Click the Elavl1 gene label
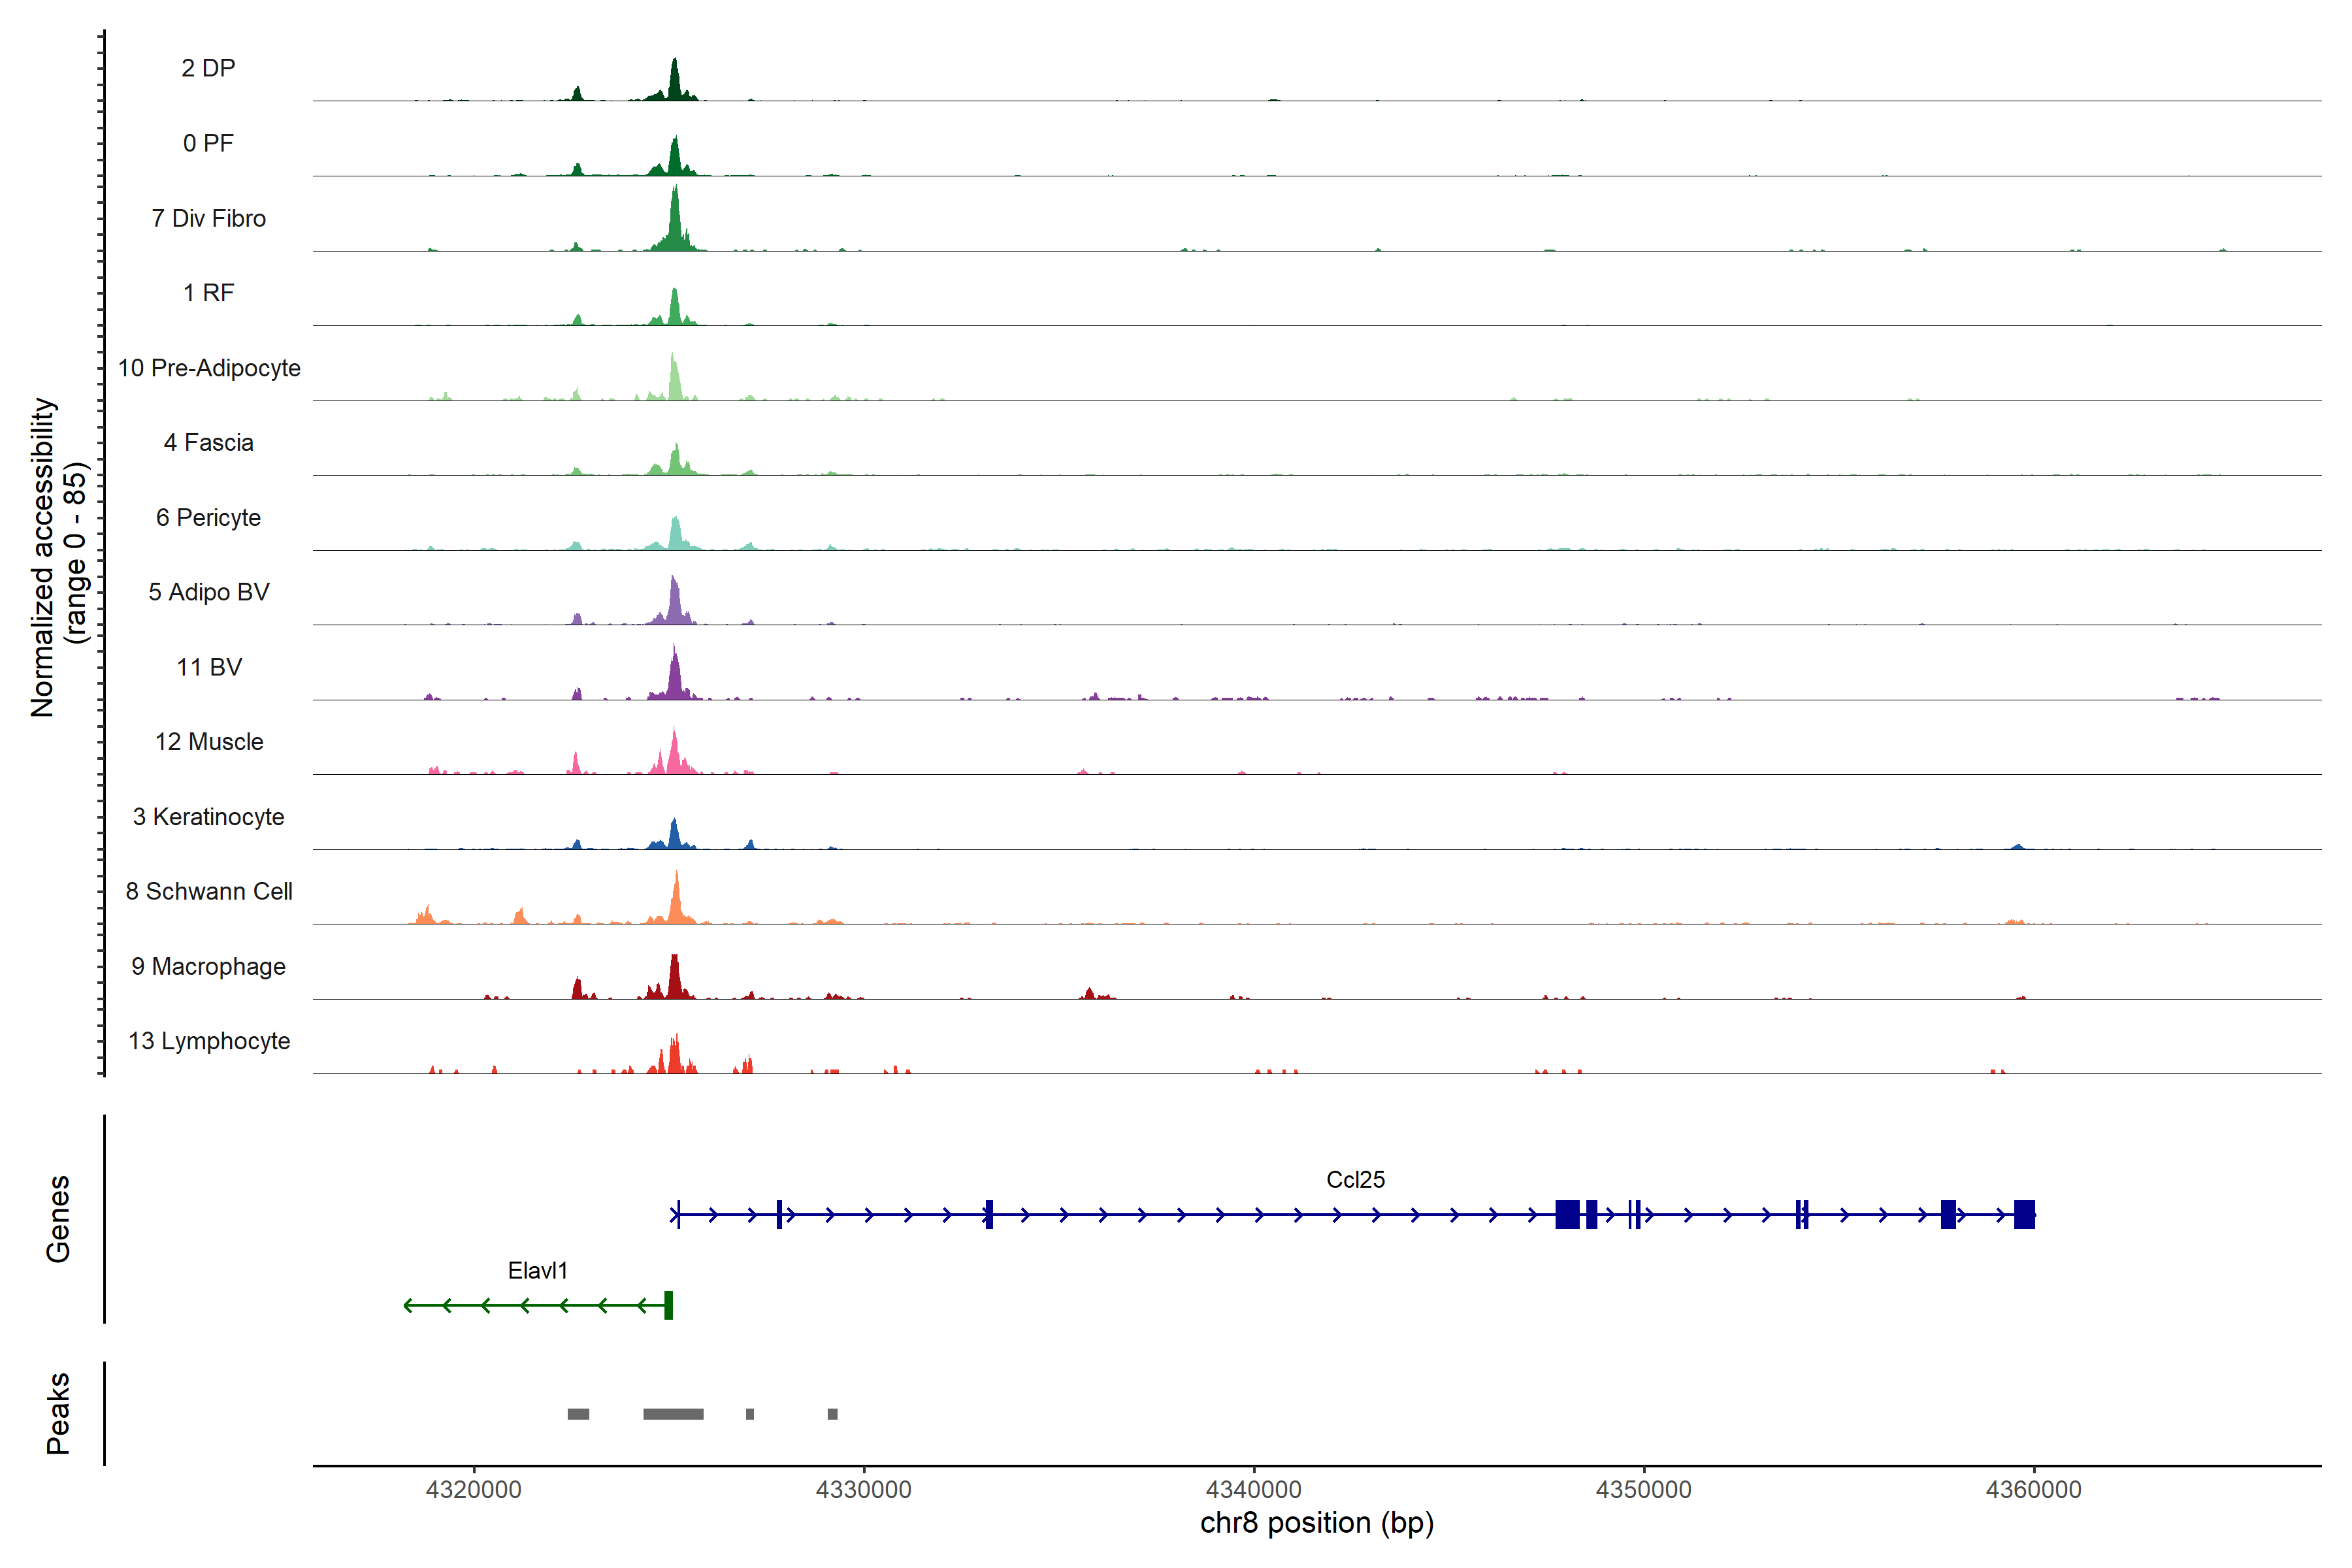 click(537, 1270)
